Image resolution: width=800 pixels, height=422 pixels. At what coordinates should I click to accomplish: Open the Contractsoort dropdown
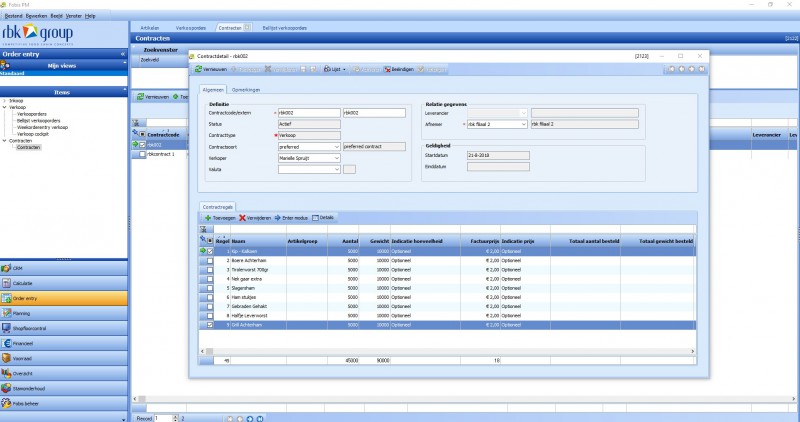coord(337,147)
